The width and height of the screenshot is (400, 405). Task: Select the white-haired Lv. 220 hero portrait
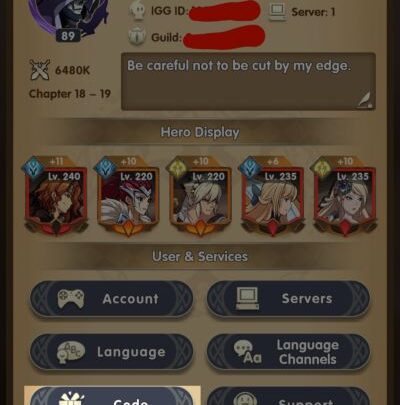200,196
